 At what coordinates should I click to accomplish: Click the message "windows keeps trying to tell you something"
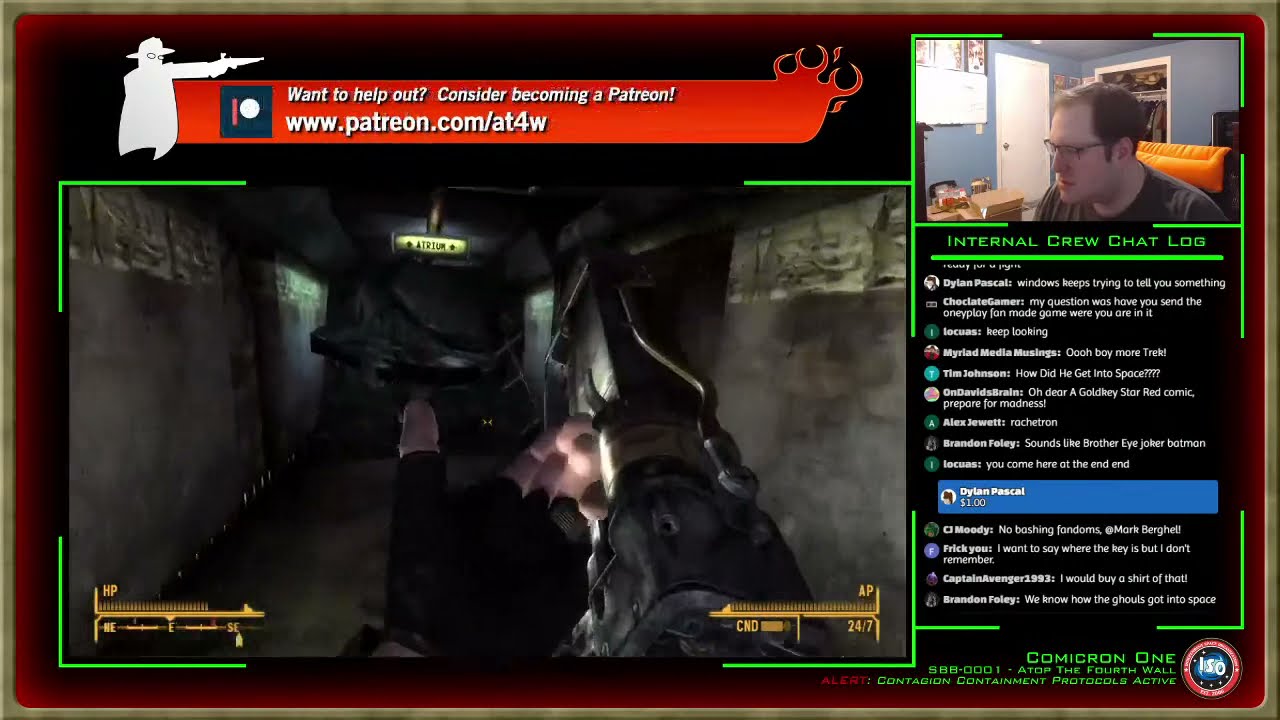[x=1121, y=283]
